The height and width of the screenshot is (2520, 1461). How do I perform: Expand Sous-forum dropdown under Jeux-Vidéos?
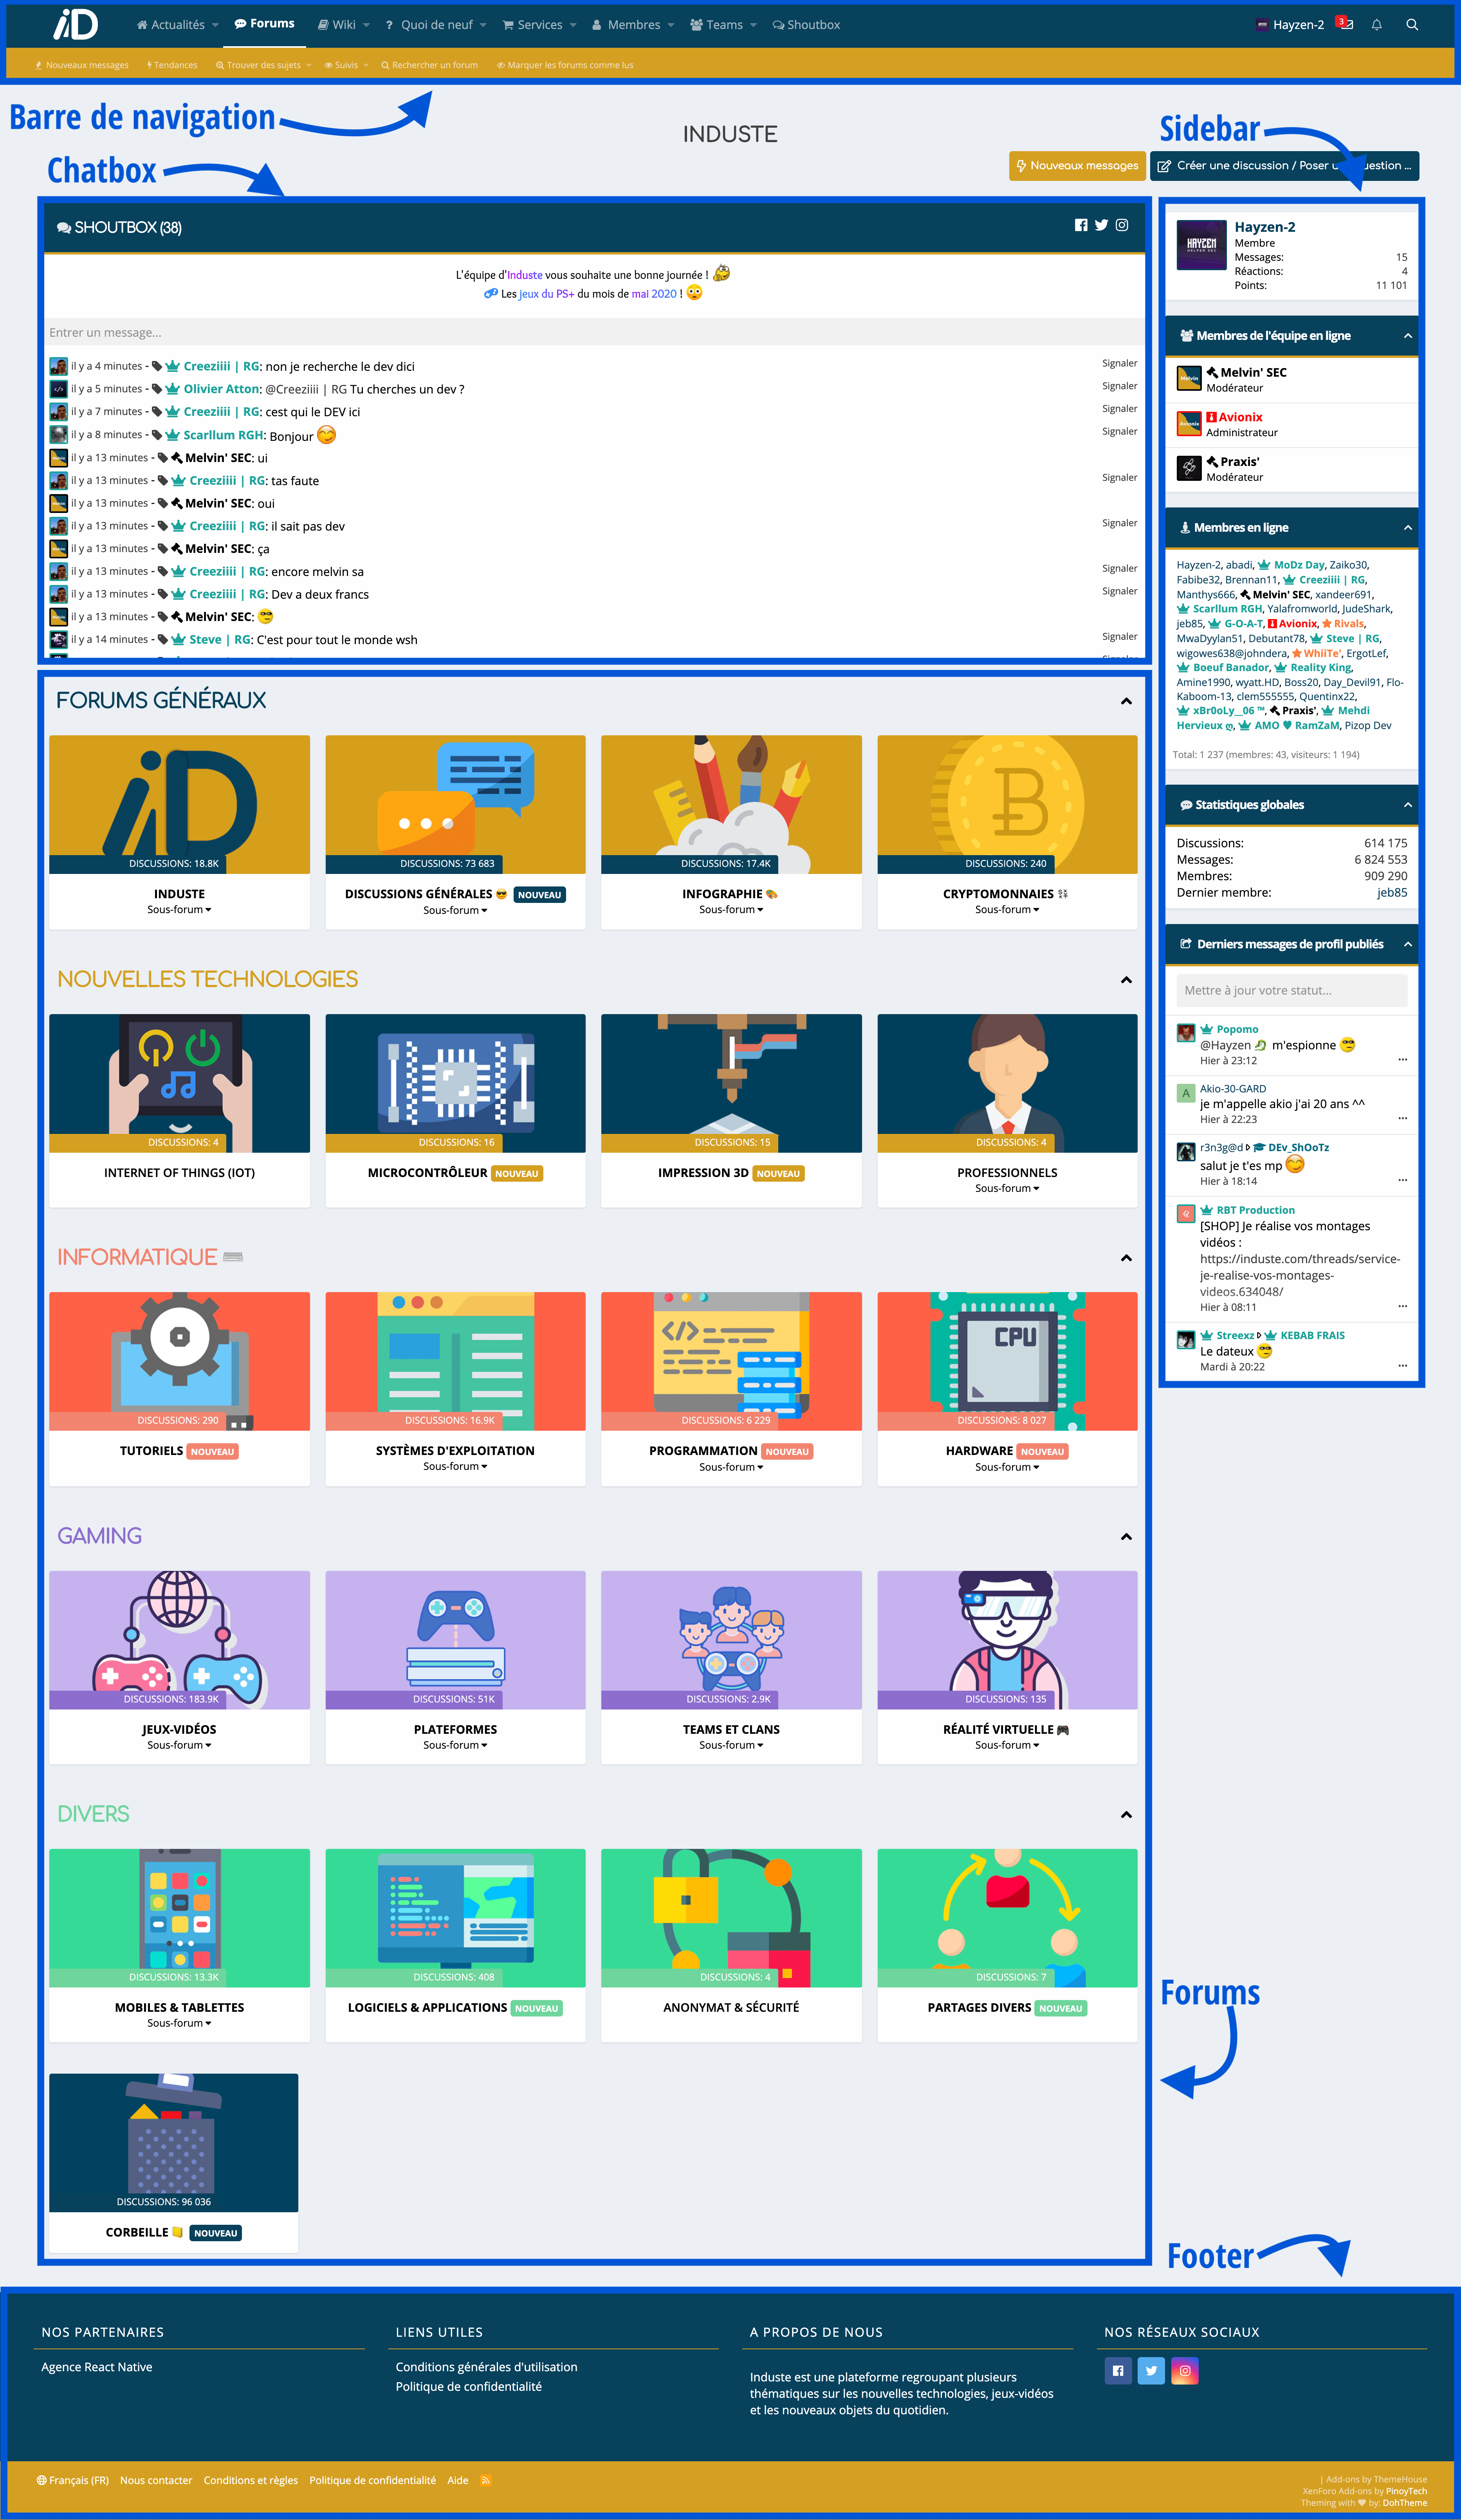pyautogui.click(x=179, y=1745)
